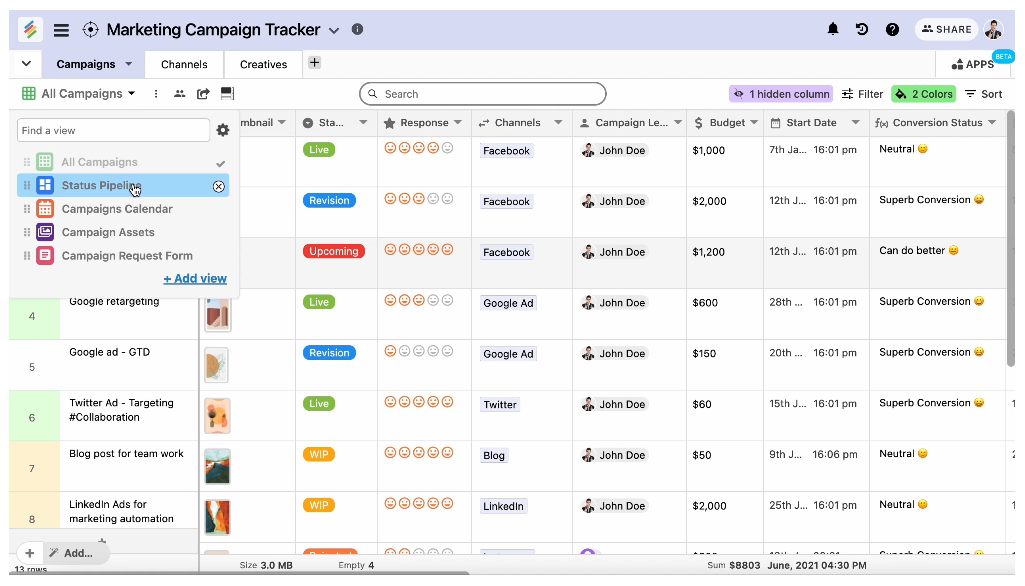The width and height of the screenshot is (1025, 586).
Task: Add a new table with plus tab
Action: 314,63
